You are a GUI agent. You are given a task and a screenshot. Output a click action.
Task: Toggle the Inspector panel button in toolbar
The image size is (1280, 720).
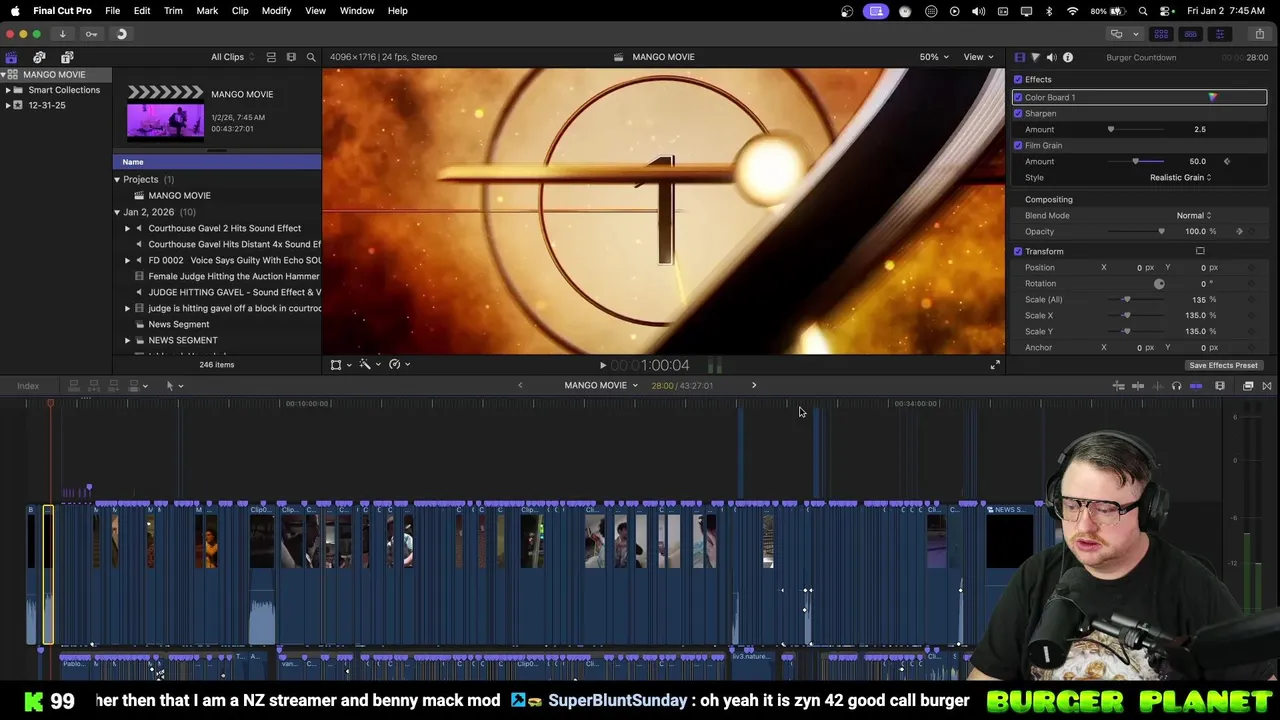point(1219,34)
